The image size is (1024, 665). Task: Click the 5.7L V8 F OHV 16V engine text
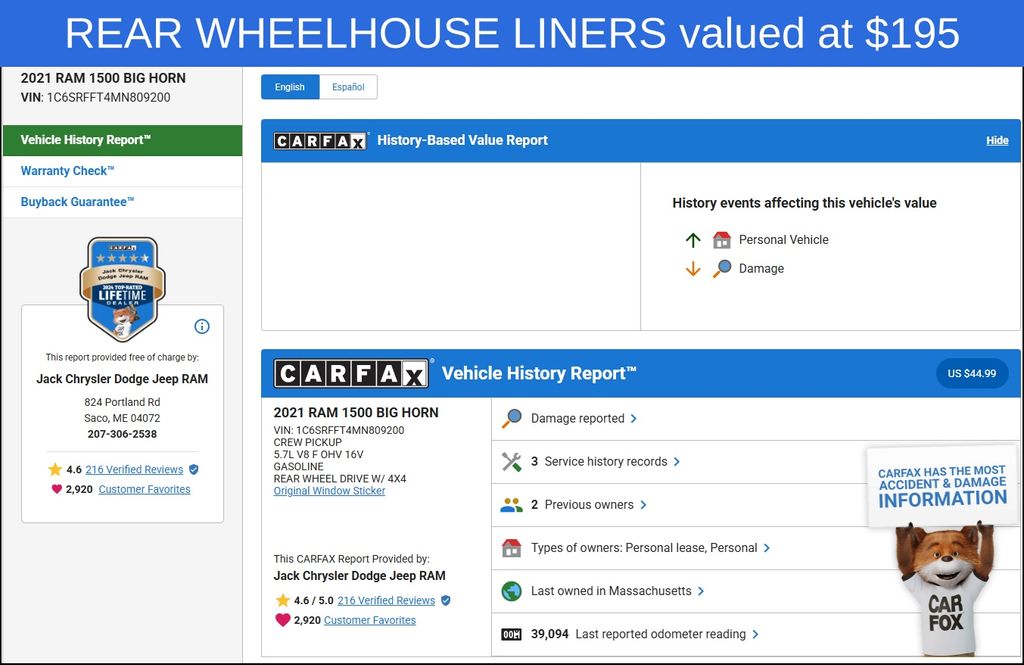[319, 455]
